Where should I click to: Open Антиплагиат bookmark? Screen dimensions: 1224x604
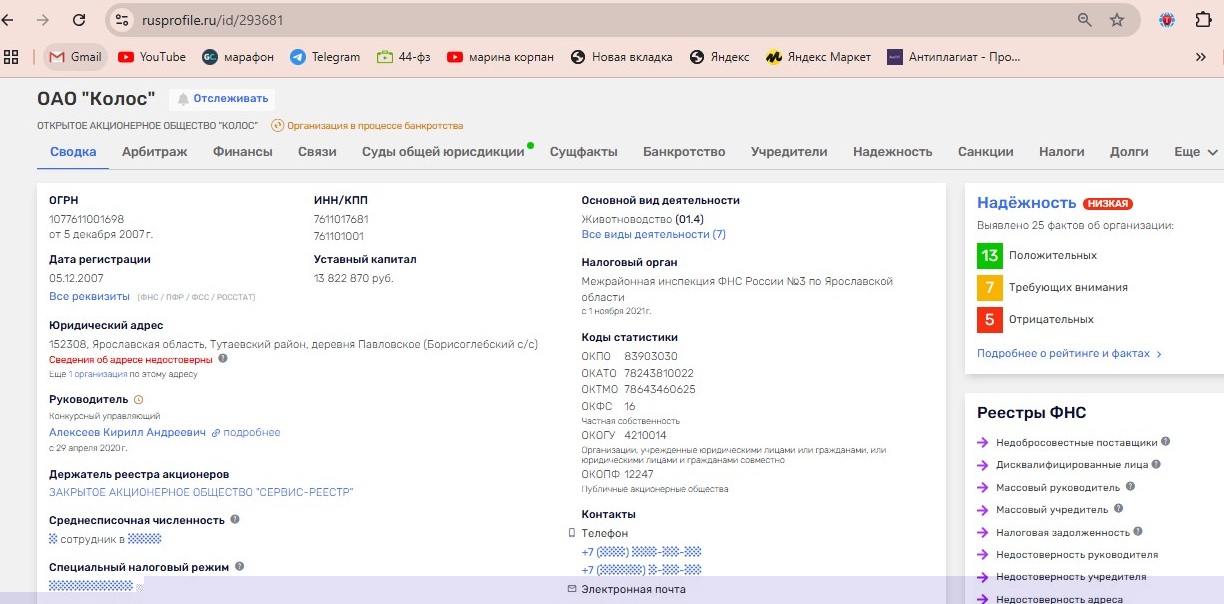[954, 57]
